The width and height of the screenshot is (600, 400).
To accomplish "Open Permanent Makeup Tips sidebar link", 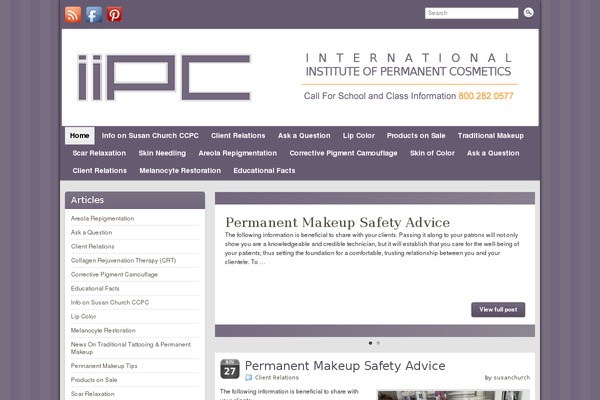I will point(104,366).
